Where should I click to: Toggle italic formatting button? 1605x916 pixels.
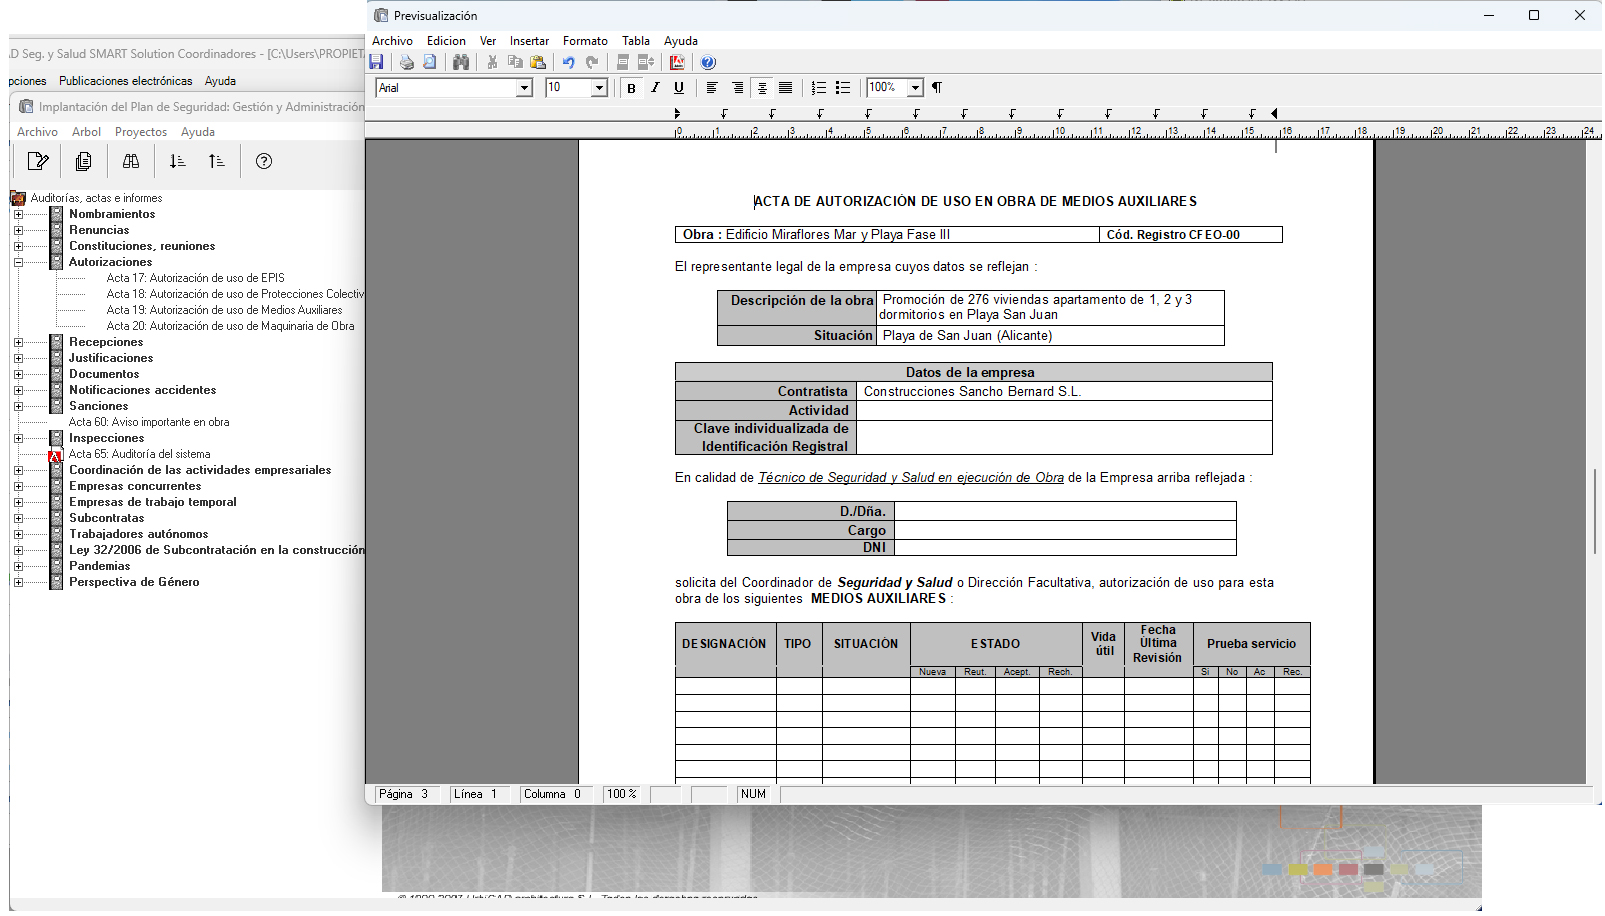point(655,88)
